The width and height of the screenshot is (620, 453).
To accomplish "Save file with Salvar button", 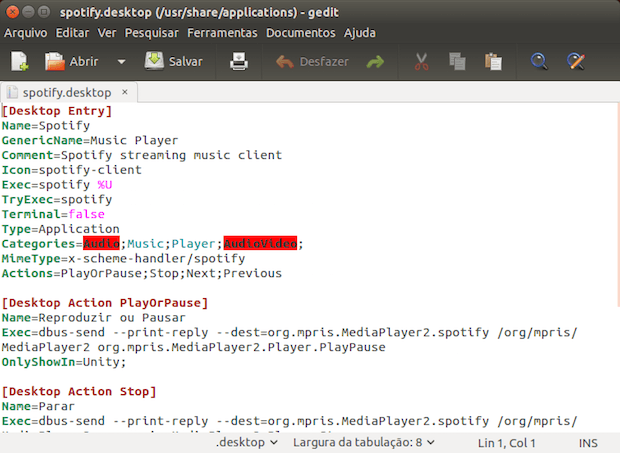I will pos(174,61).
